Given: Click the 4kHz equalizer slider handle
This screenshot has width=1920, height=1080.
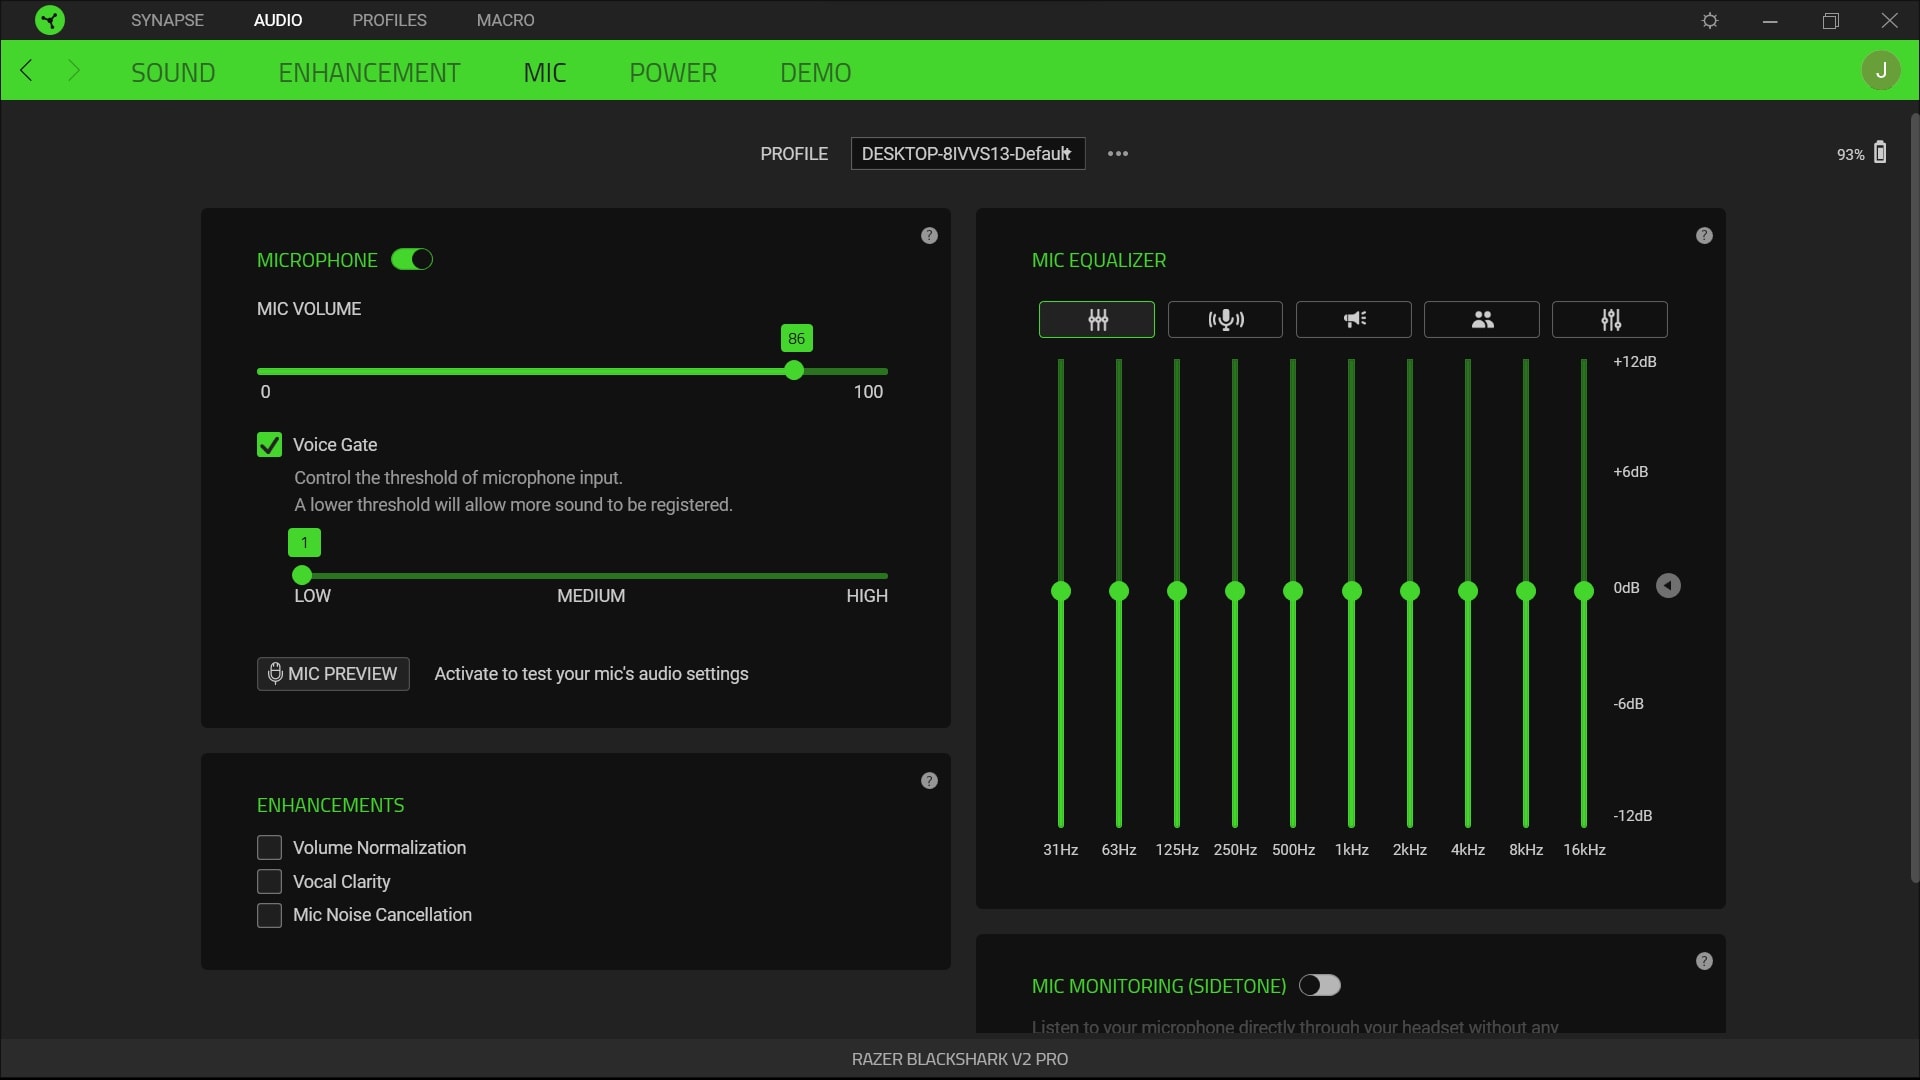Looking at the screenshot, I should tap(1468, 591).
